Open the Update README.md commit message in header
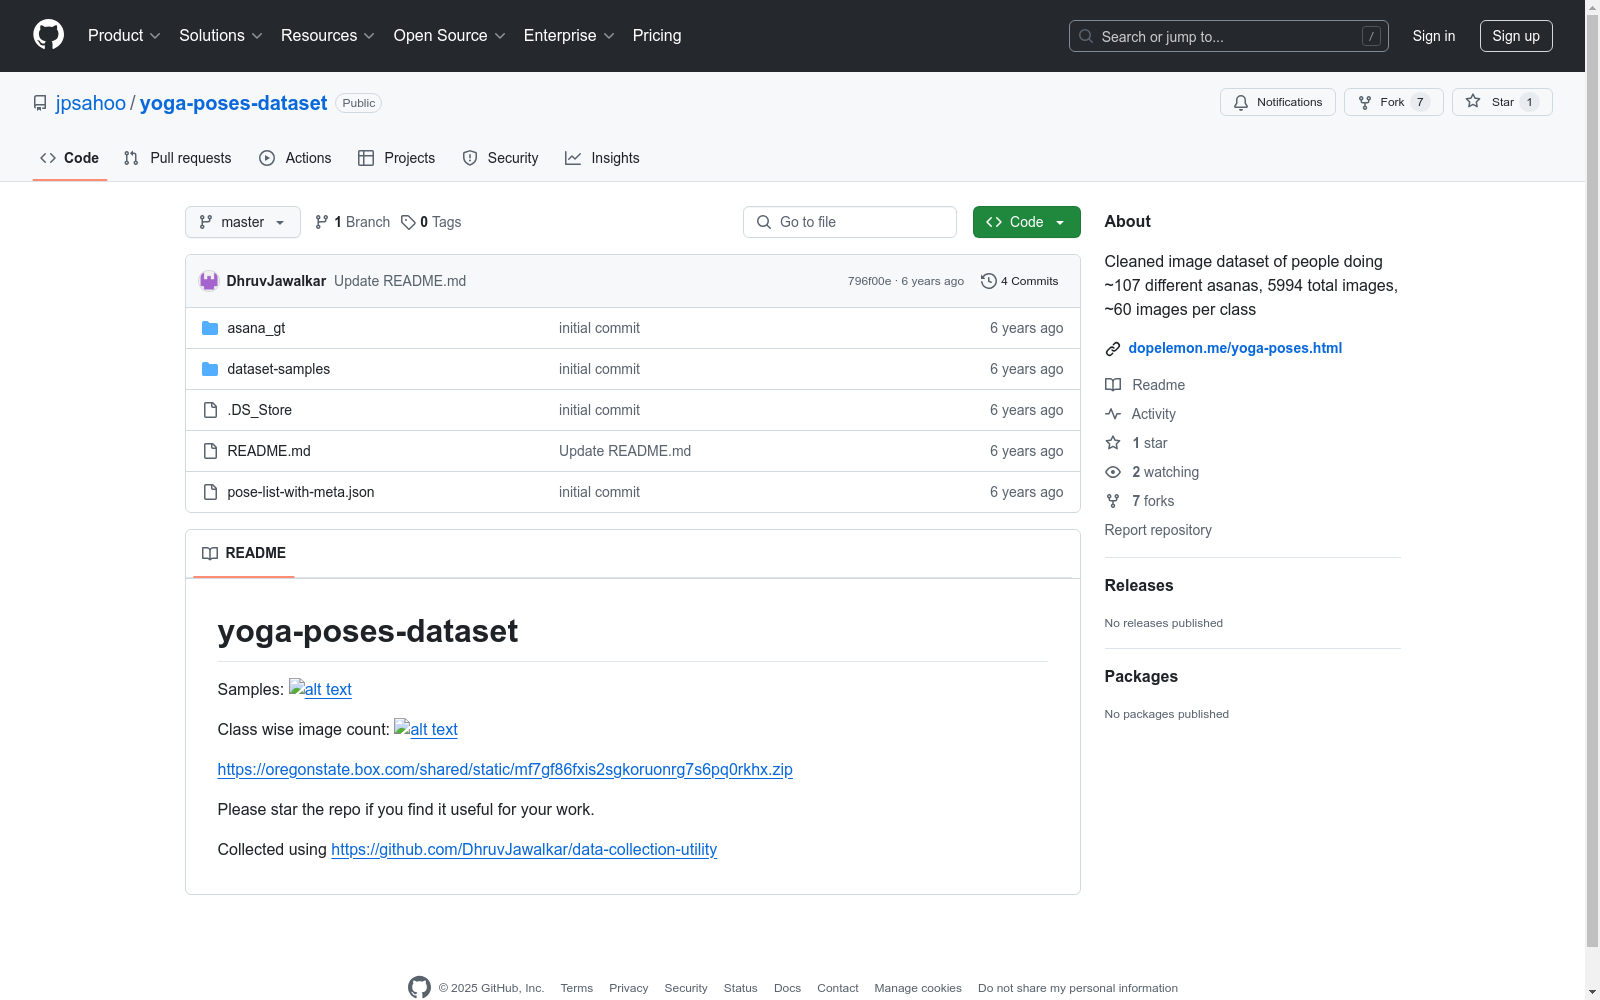This screenshot has height=1000, width=1600. pos(400,281)
